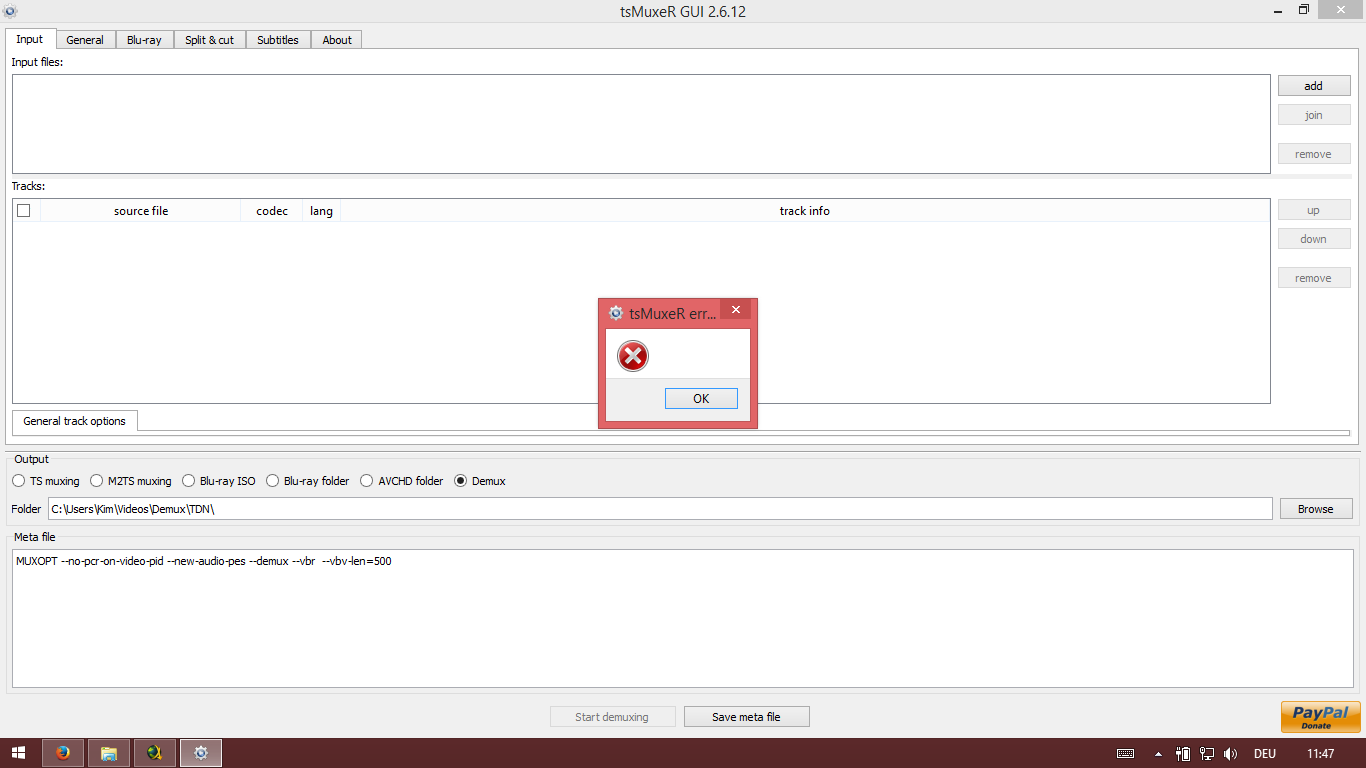
Task: Click the gear icon in the error dialog title
Action: [x=616, y=313]
